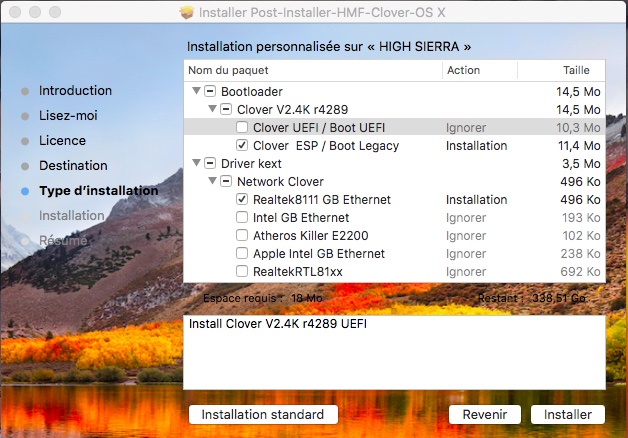This screenshot has width=628, height=438.
Task: Select the Clover ESP / Boot Legacy row
Action: pos(395,145)
